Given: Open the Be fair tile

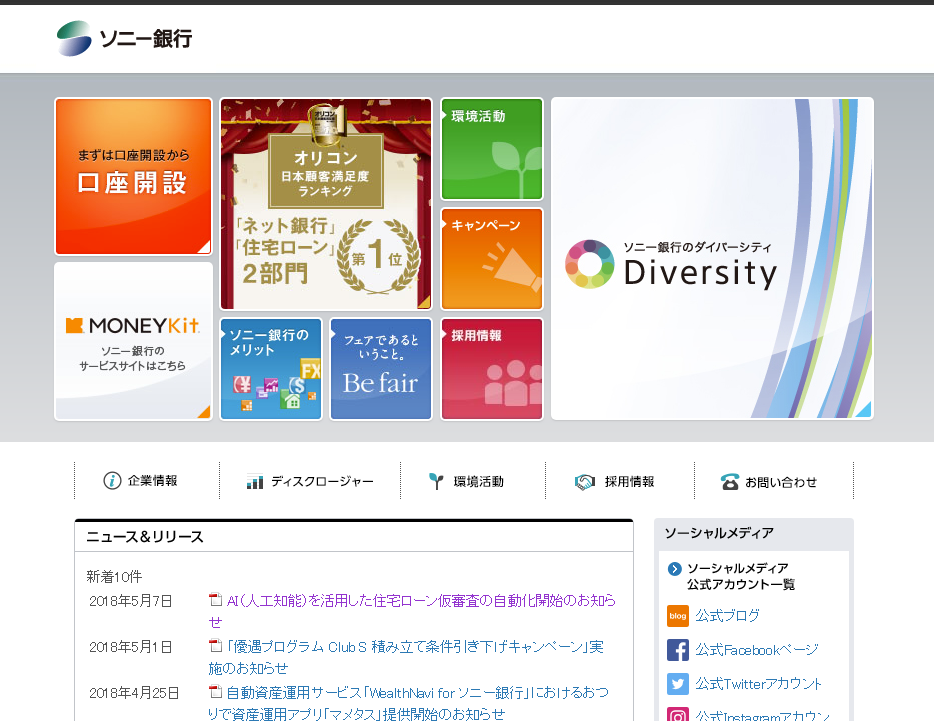Looking at the screenshot, I should tap(381, 369).
